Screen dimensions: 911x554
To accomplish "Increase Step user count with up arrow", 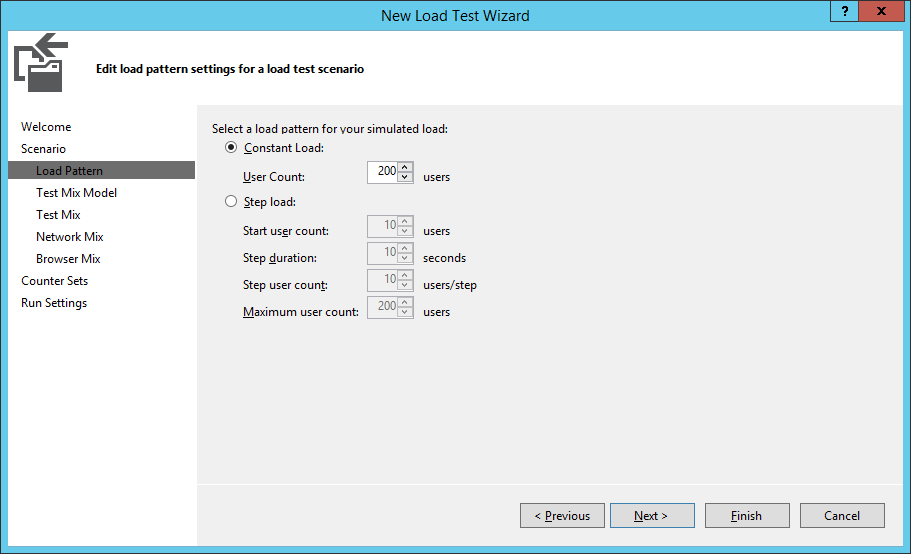I will click(405, 275).
